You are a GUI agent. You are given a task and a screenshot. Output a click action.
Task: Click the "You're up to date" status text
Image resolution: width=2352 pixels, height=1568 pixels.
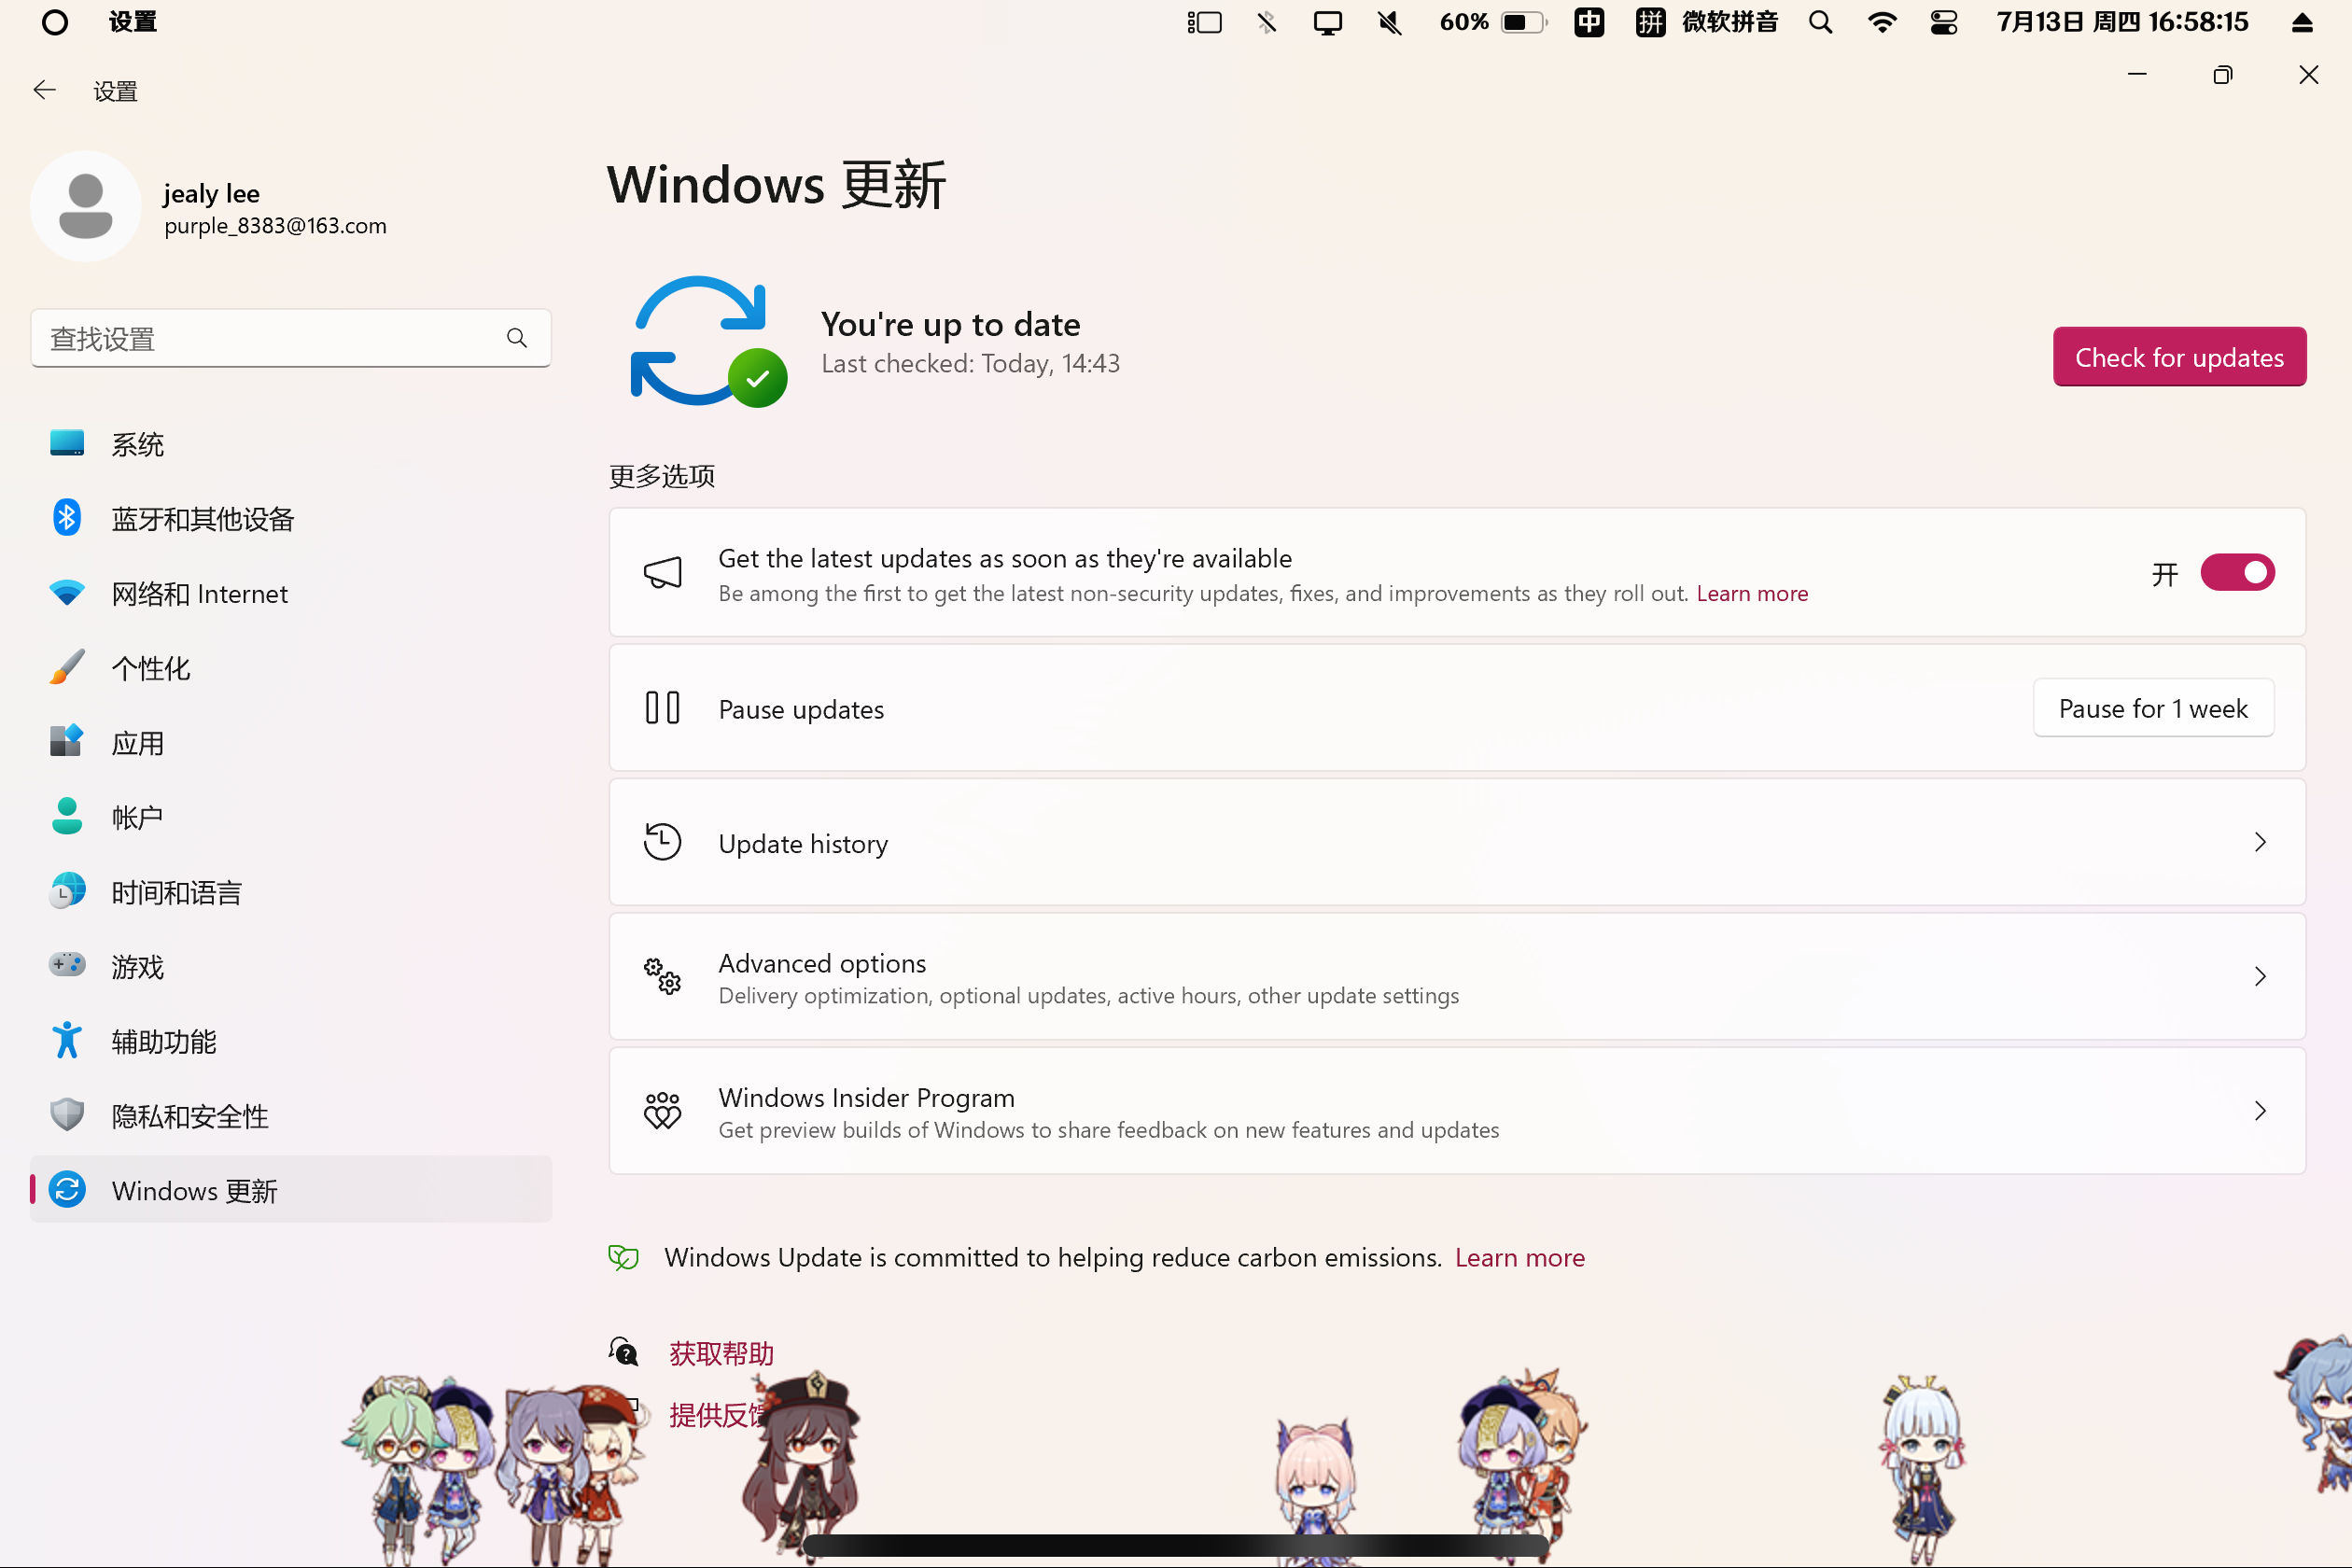[950, 324]
